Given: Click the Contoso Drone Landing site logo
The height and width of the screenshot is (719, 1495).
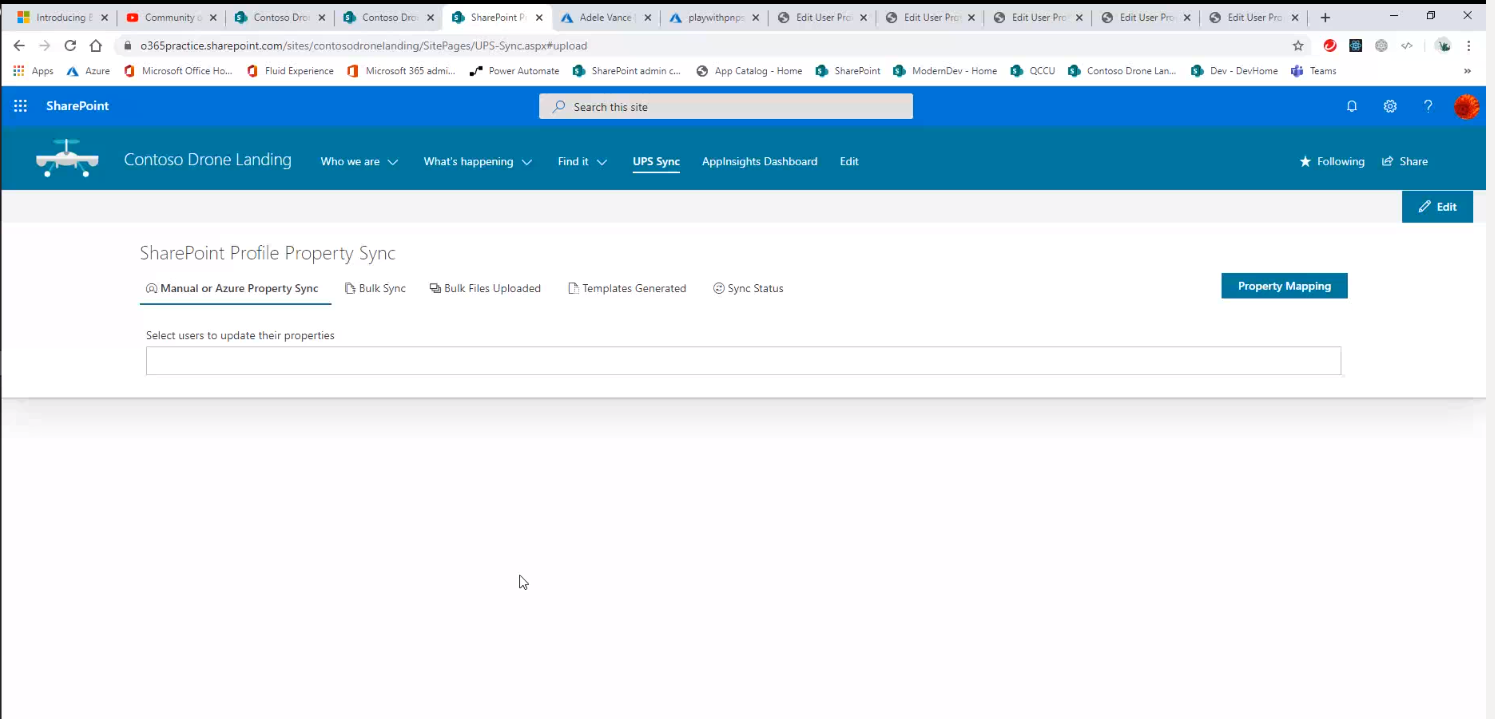Looking at the screenshot, I should [x=67, y=158].
